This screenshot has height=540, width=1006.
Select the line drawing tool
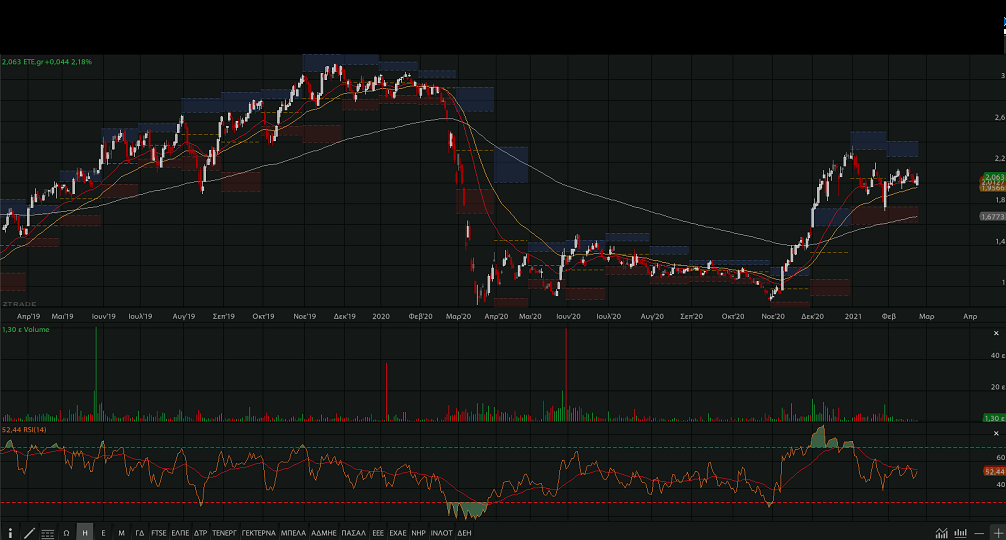tap(29, 533)
